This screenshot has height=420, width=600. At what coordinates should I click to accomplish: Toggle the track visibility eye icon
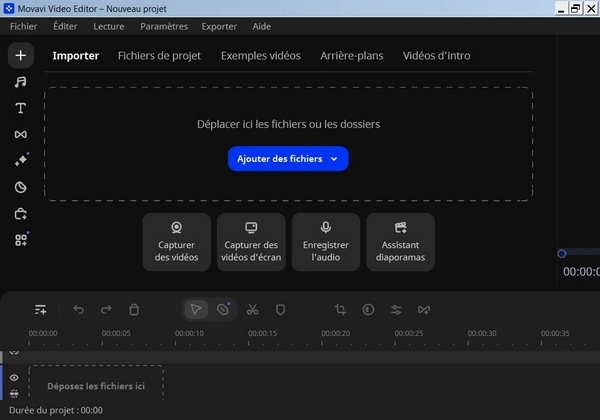(x=14, y=377)
